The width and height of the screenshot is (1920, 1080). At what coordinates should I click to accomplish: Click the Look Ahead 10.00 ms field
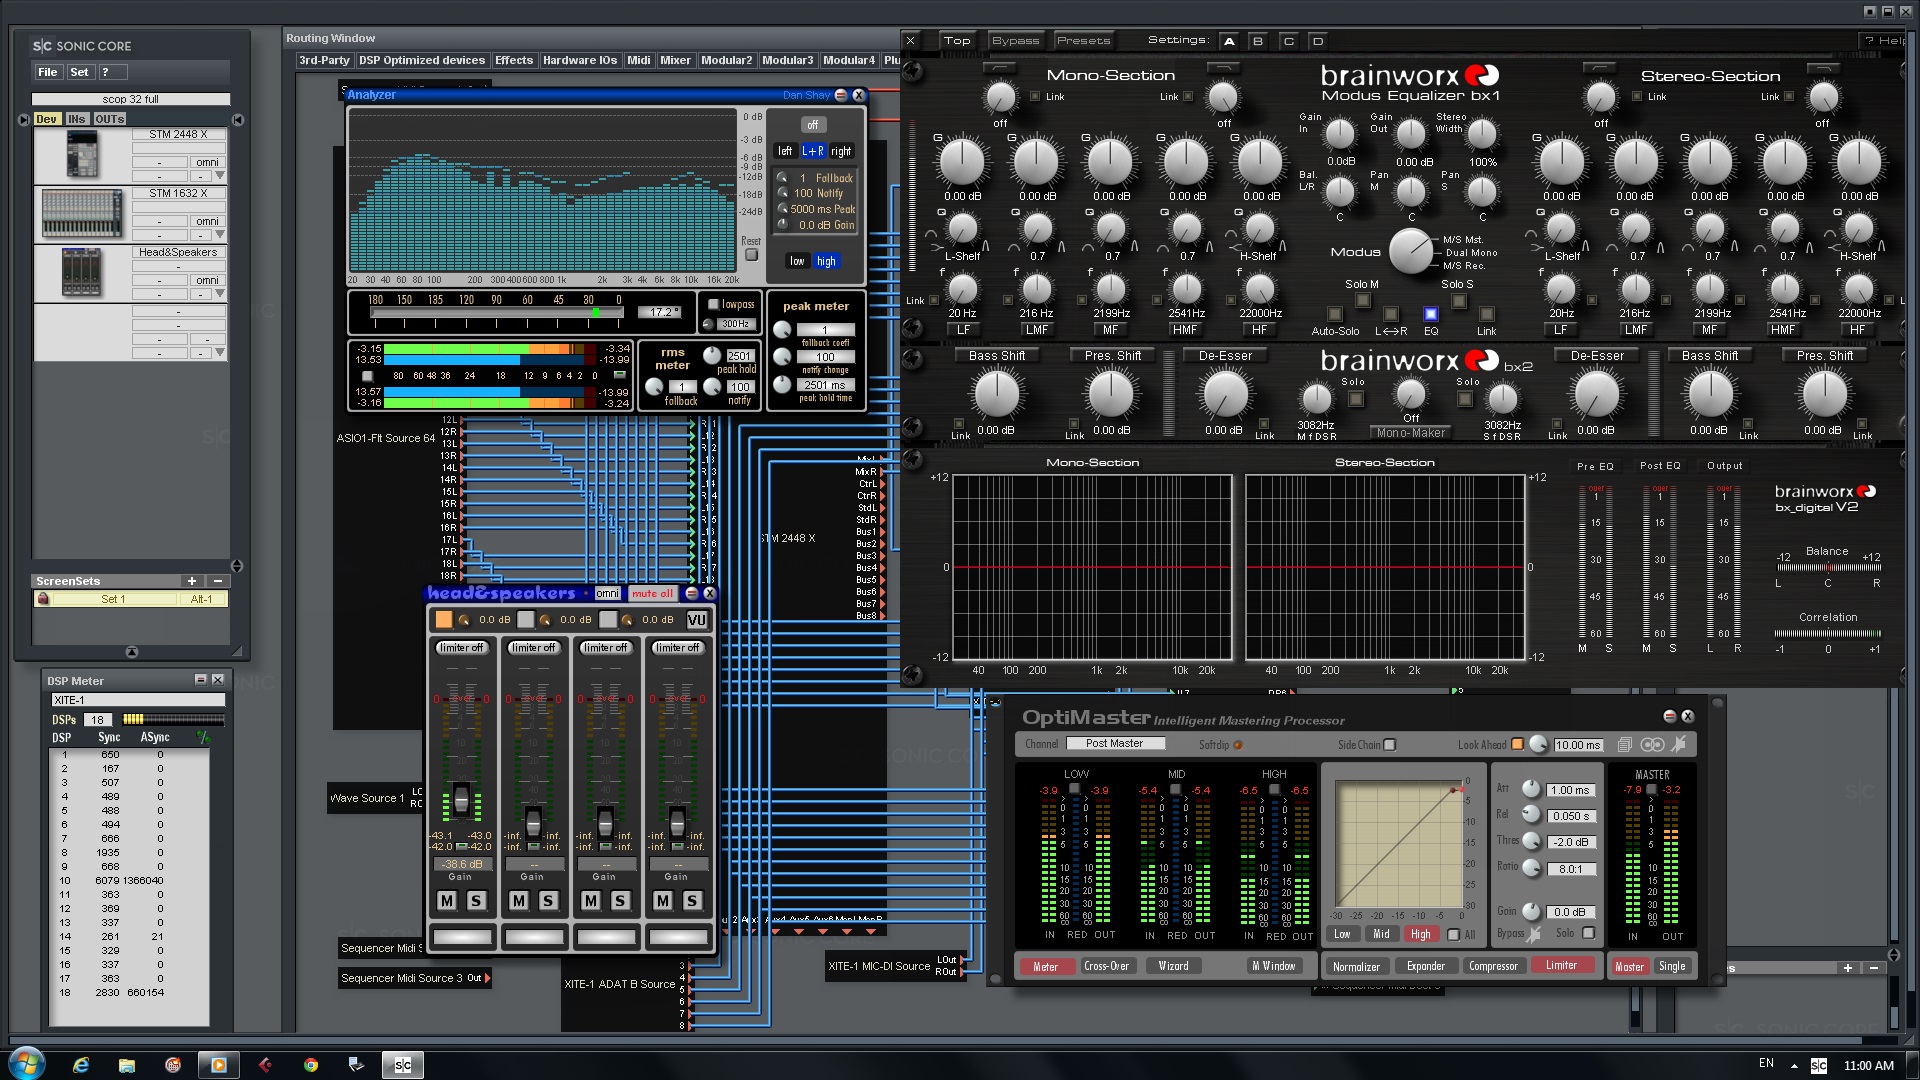[1578, 745]
